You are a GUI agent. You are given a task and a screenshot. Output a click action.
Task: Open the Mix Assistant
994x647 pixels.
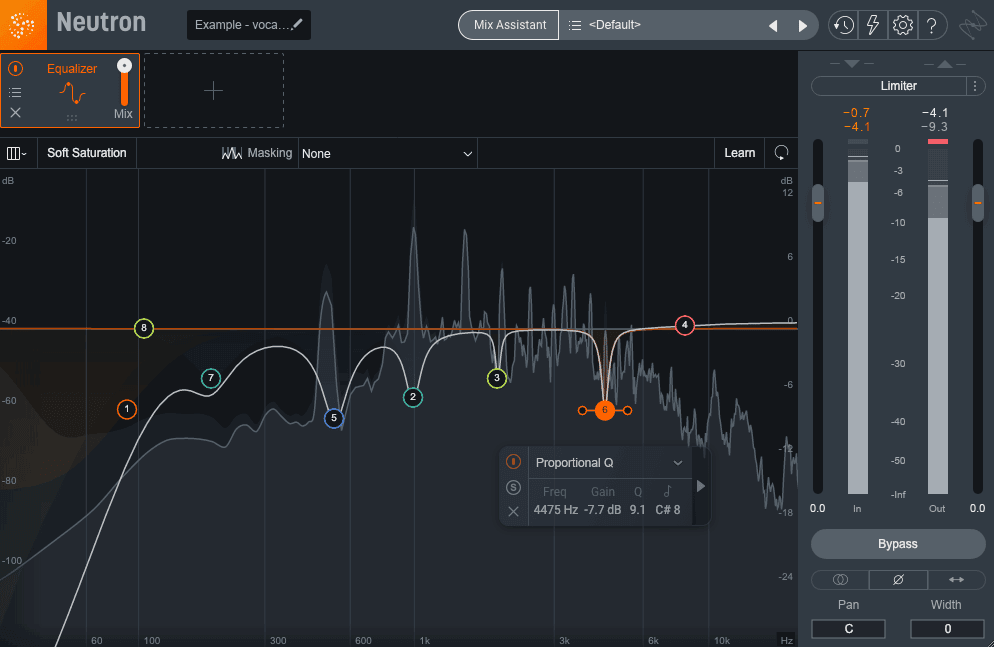pyautogui.click(x=509, y=25)
